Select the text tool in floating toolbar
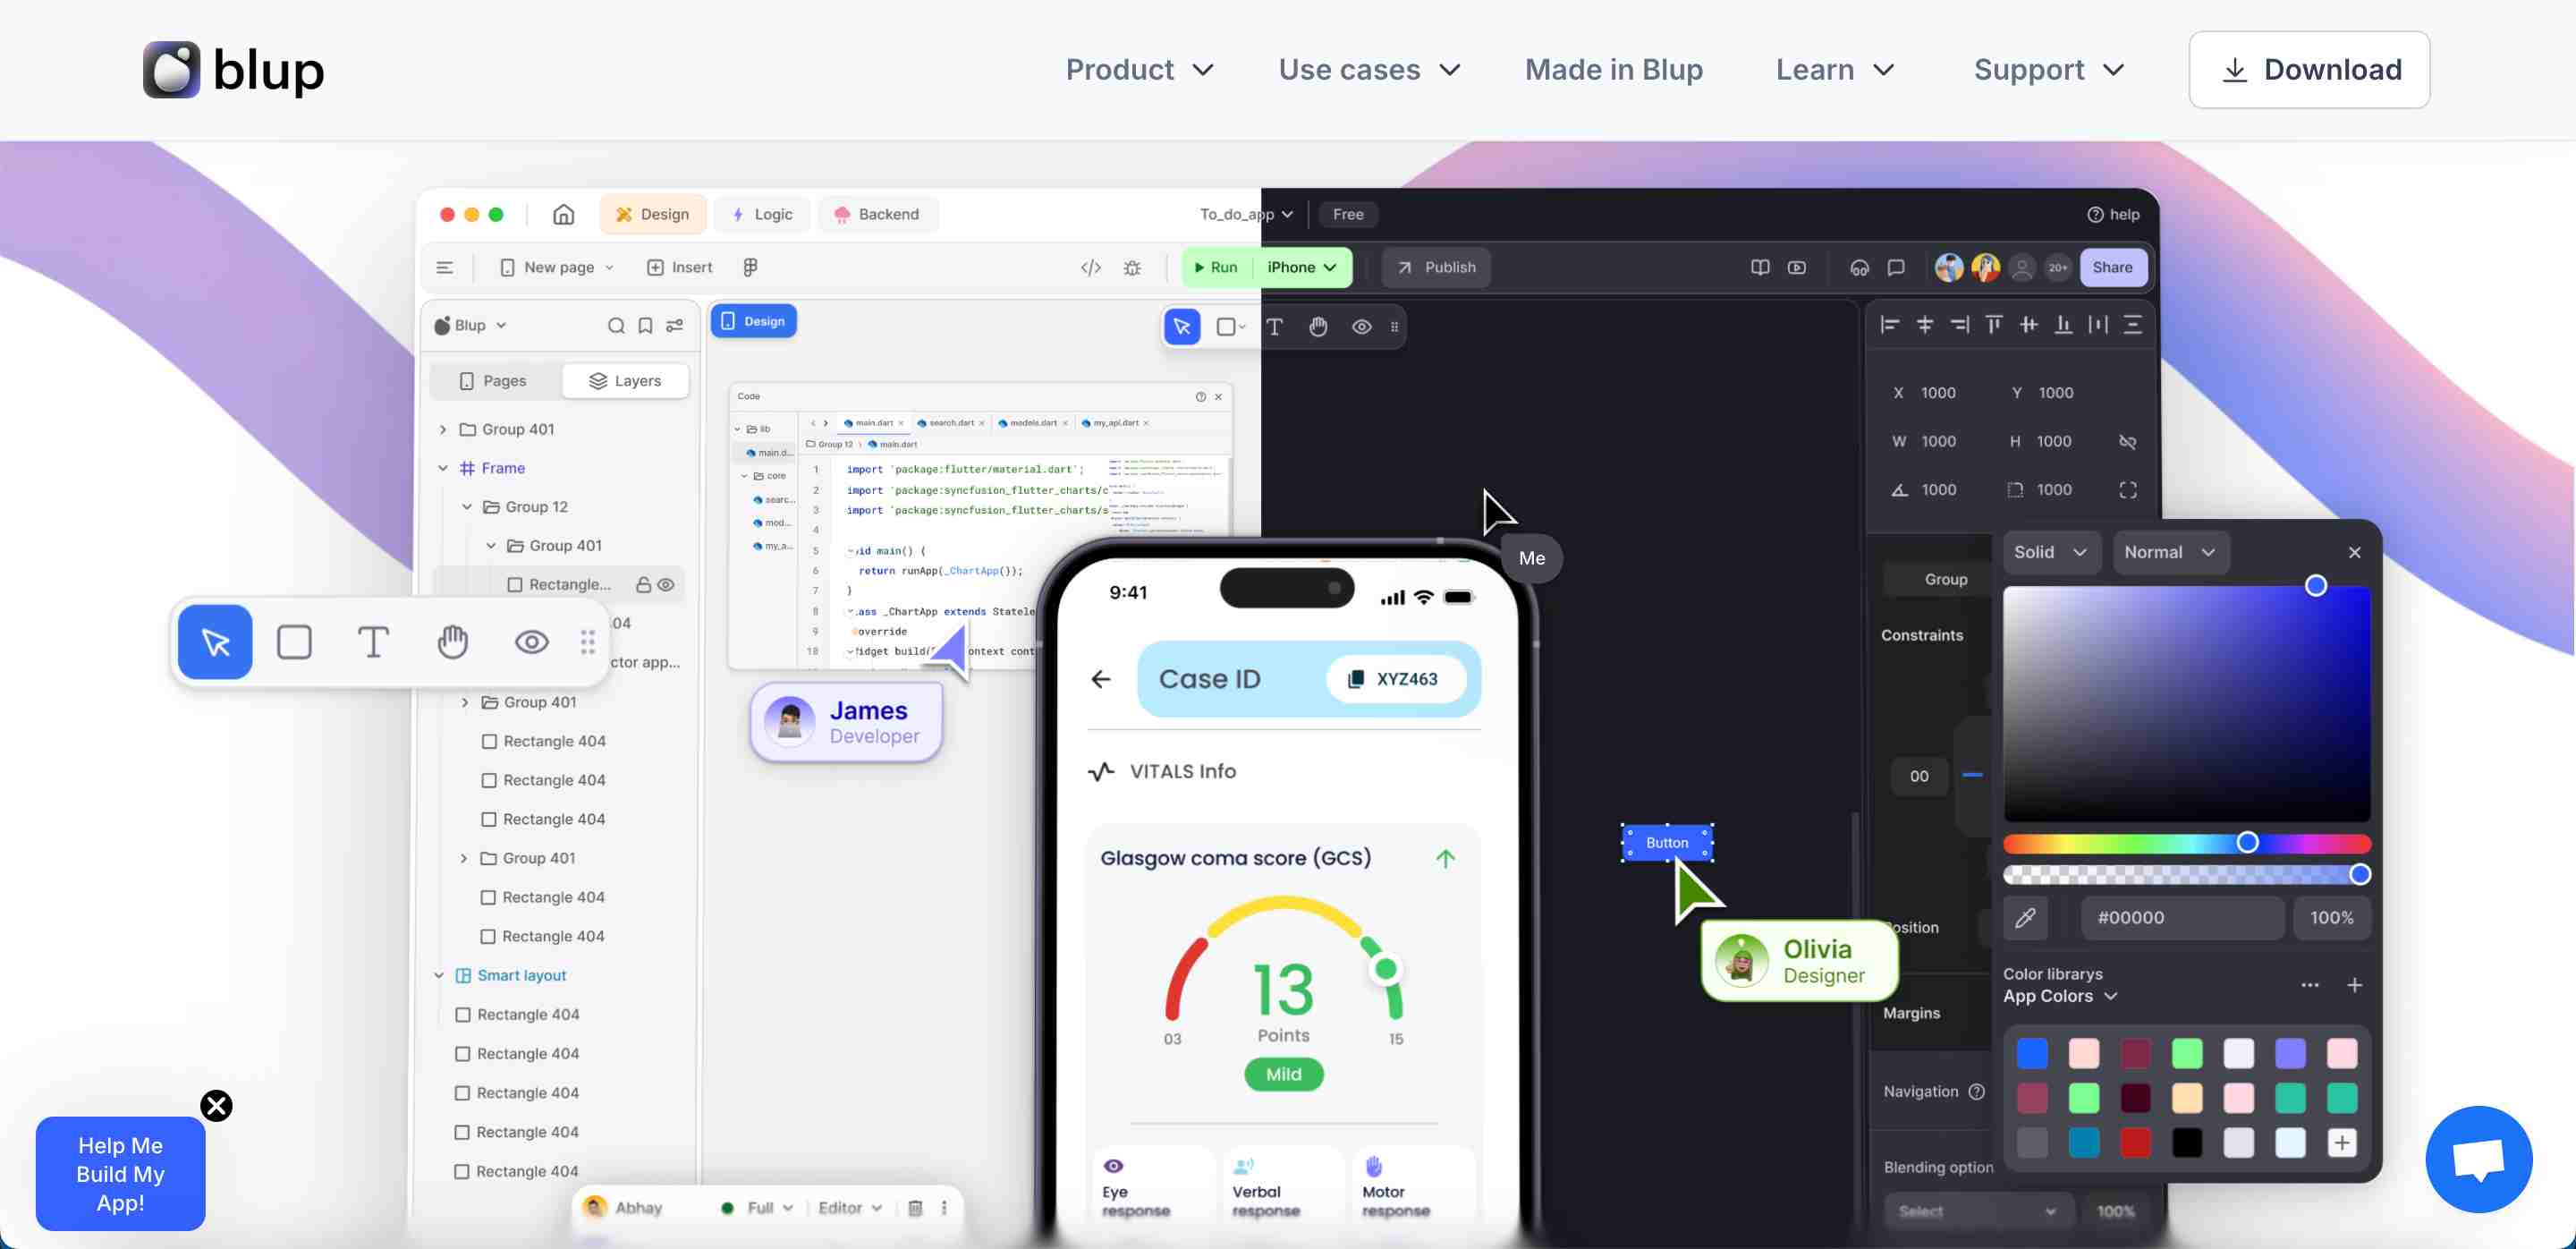Screen dimensions: 2576x1249 (373, 642)
